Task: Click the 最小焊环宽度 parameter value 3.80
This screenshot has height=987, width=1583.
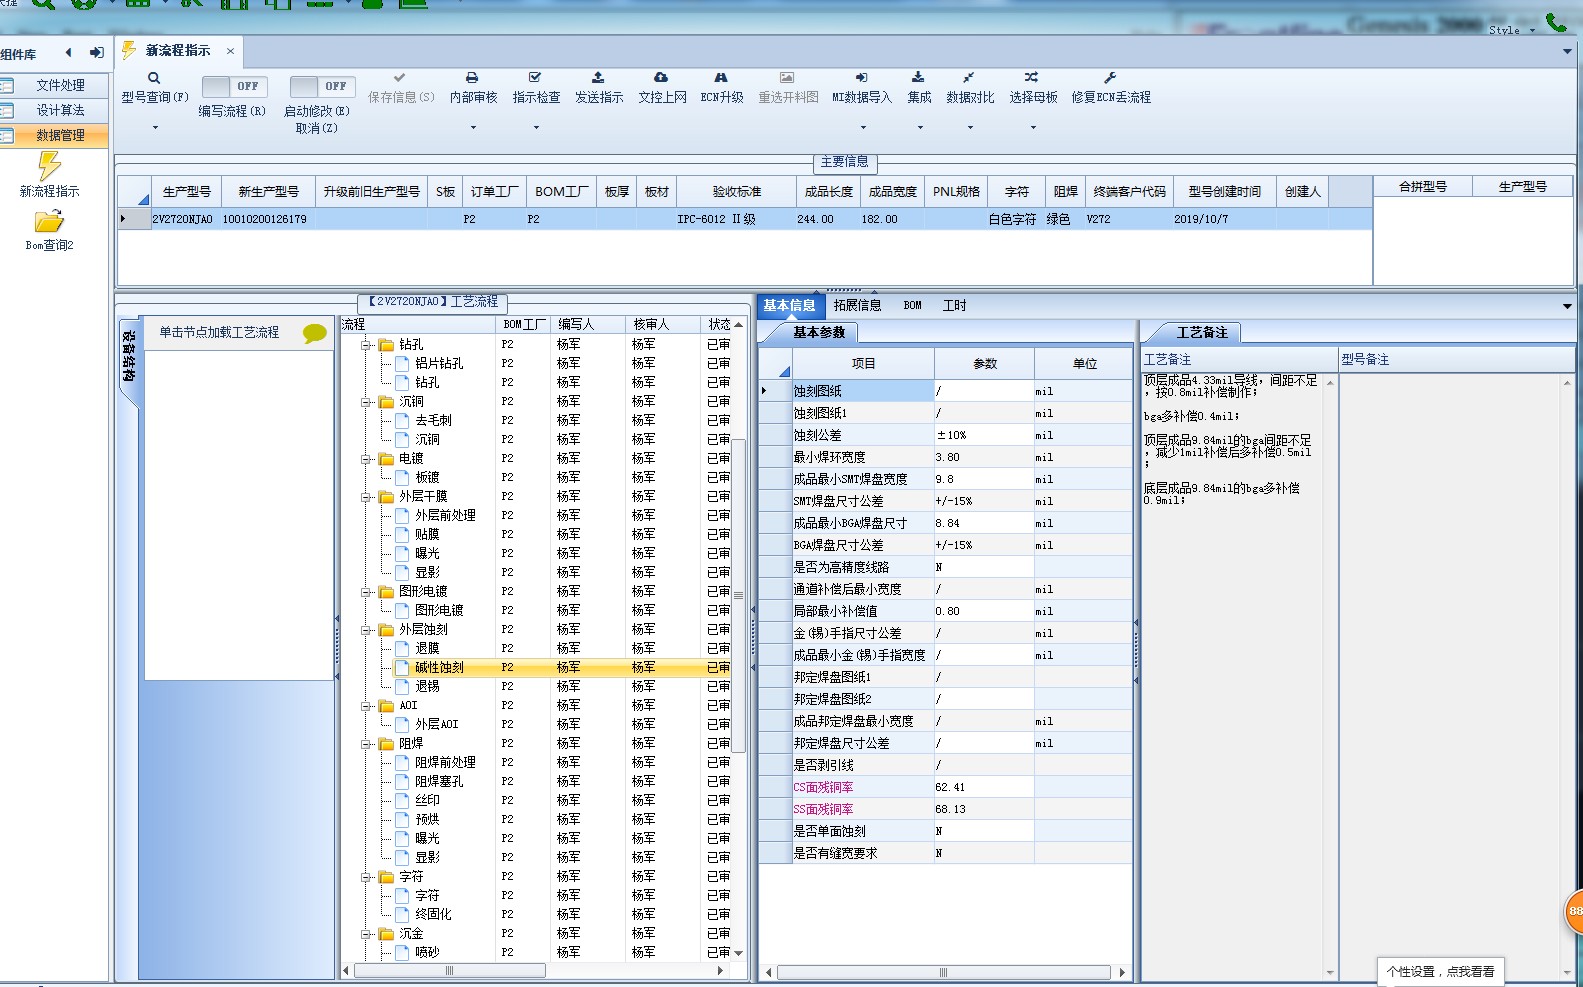Action: coord(983,457)
